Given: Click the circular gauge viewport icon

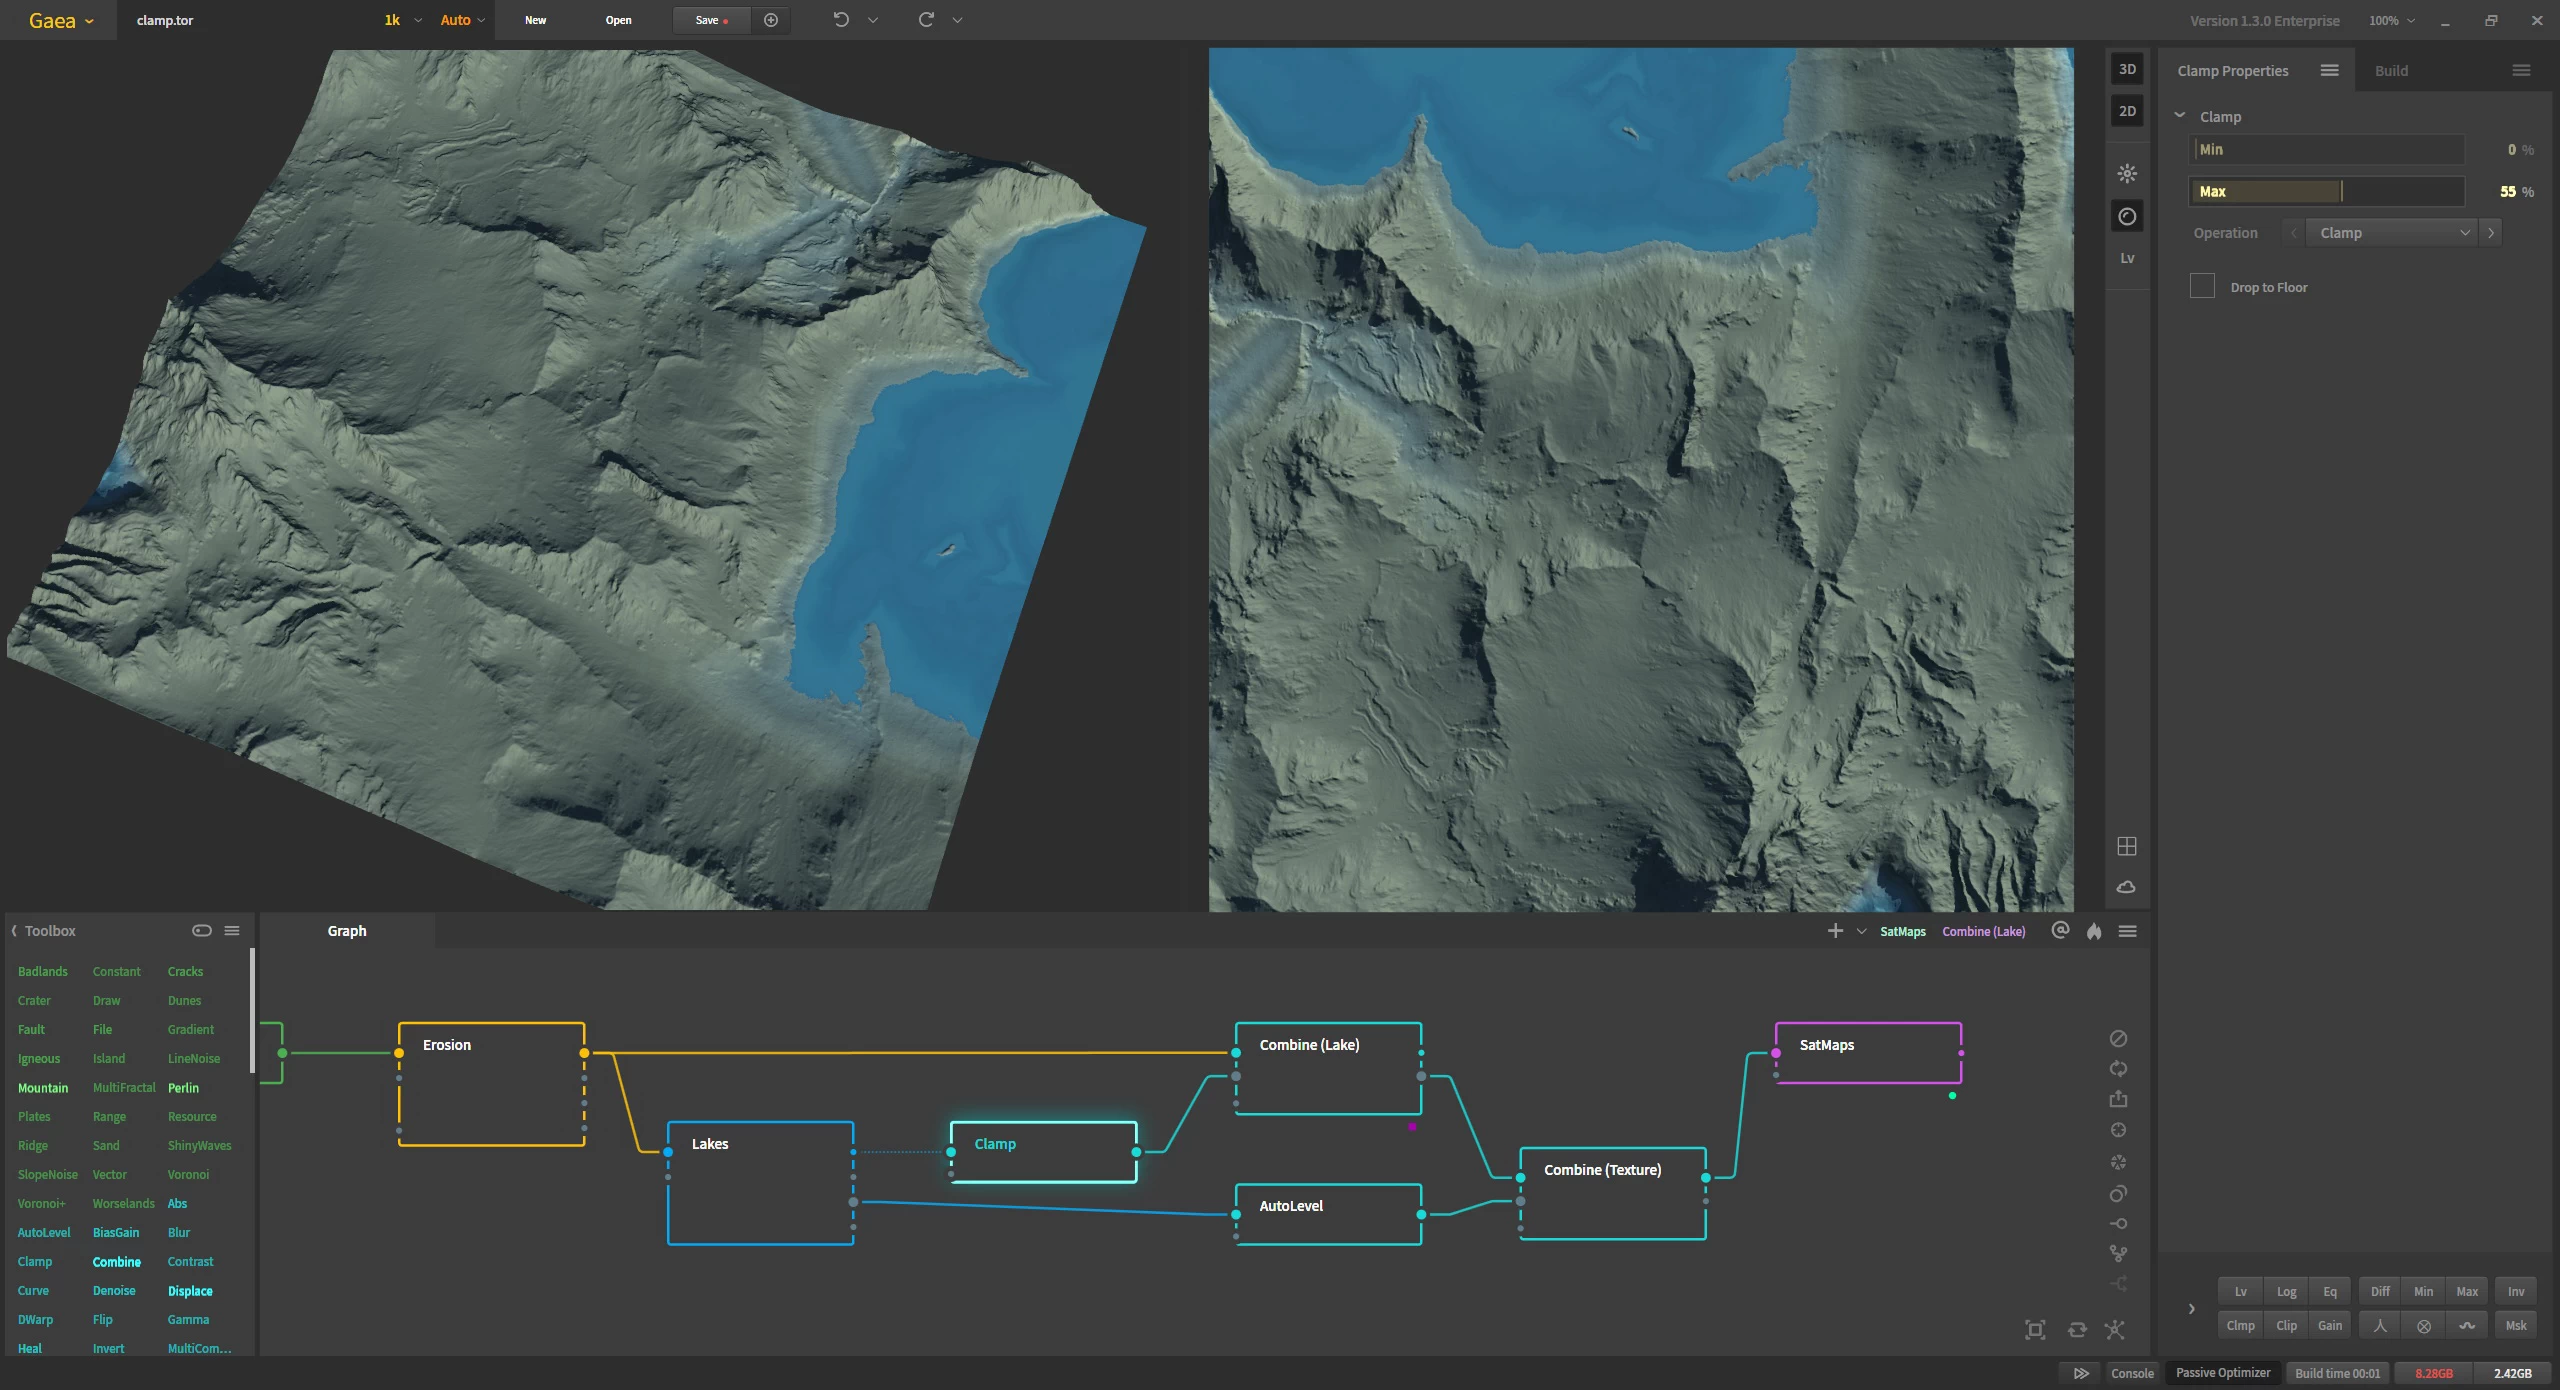Looking at the screenshot, I should (x=2127, y=216).
